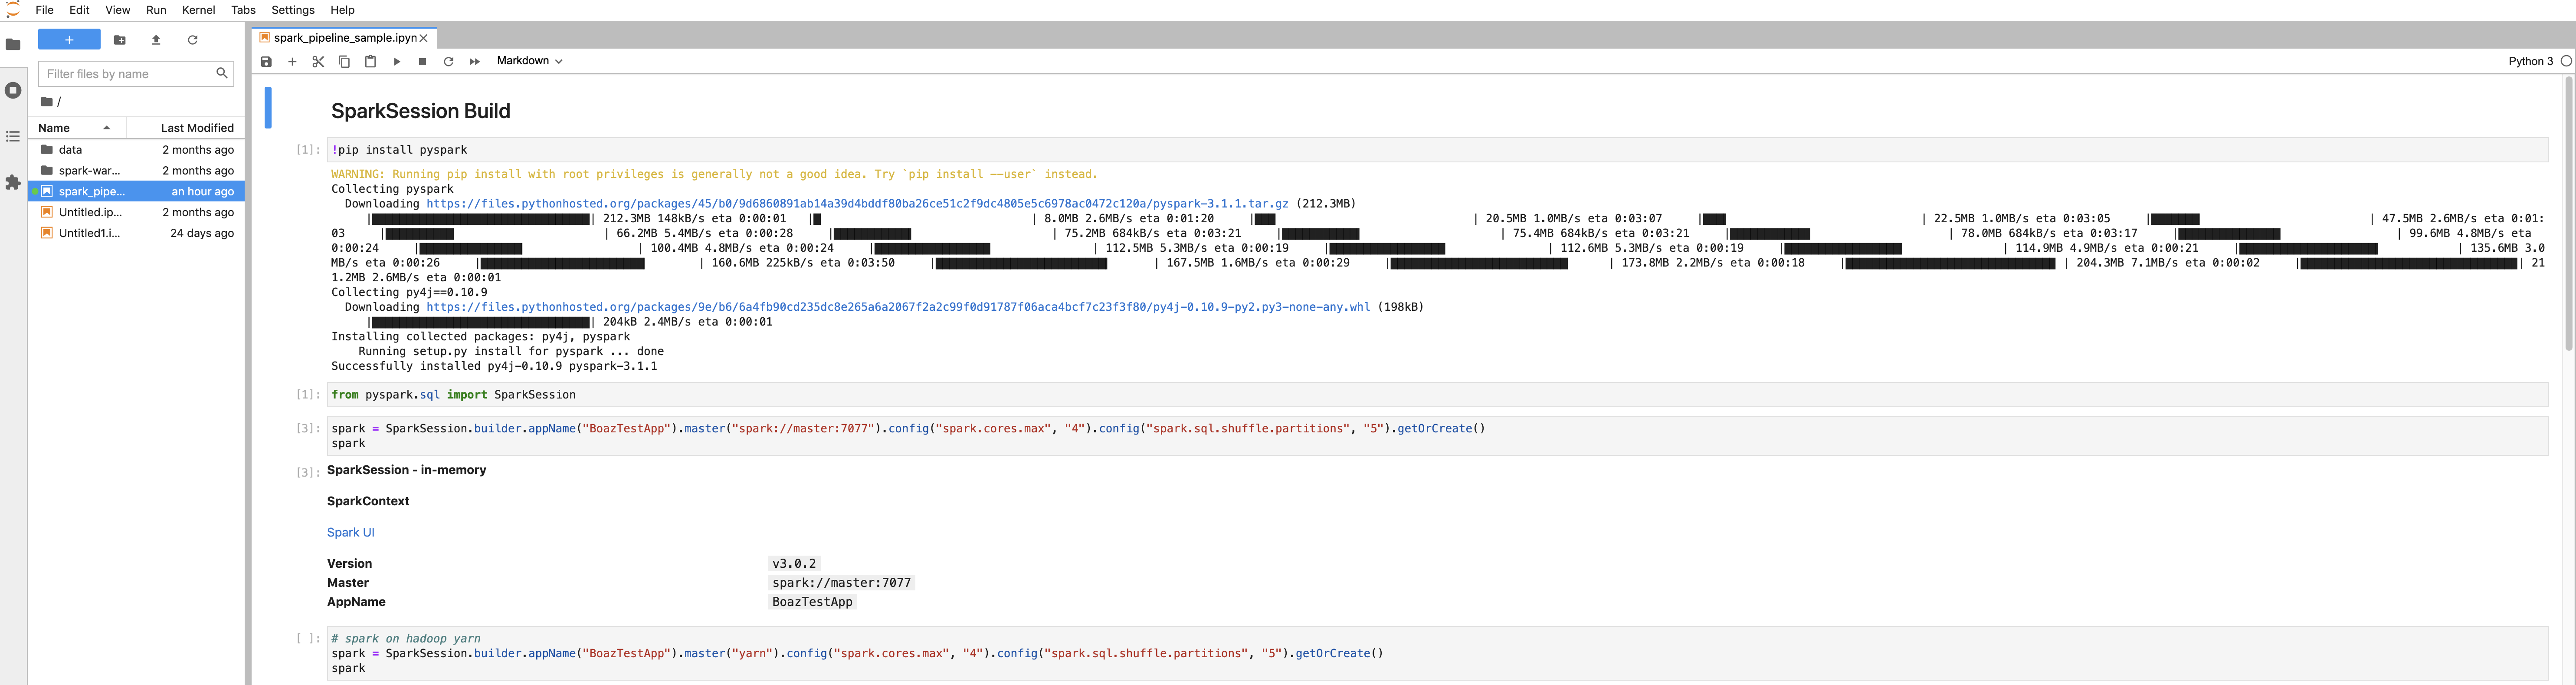Upload files with the arrow icon

[156, 40]
